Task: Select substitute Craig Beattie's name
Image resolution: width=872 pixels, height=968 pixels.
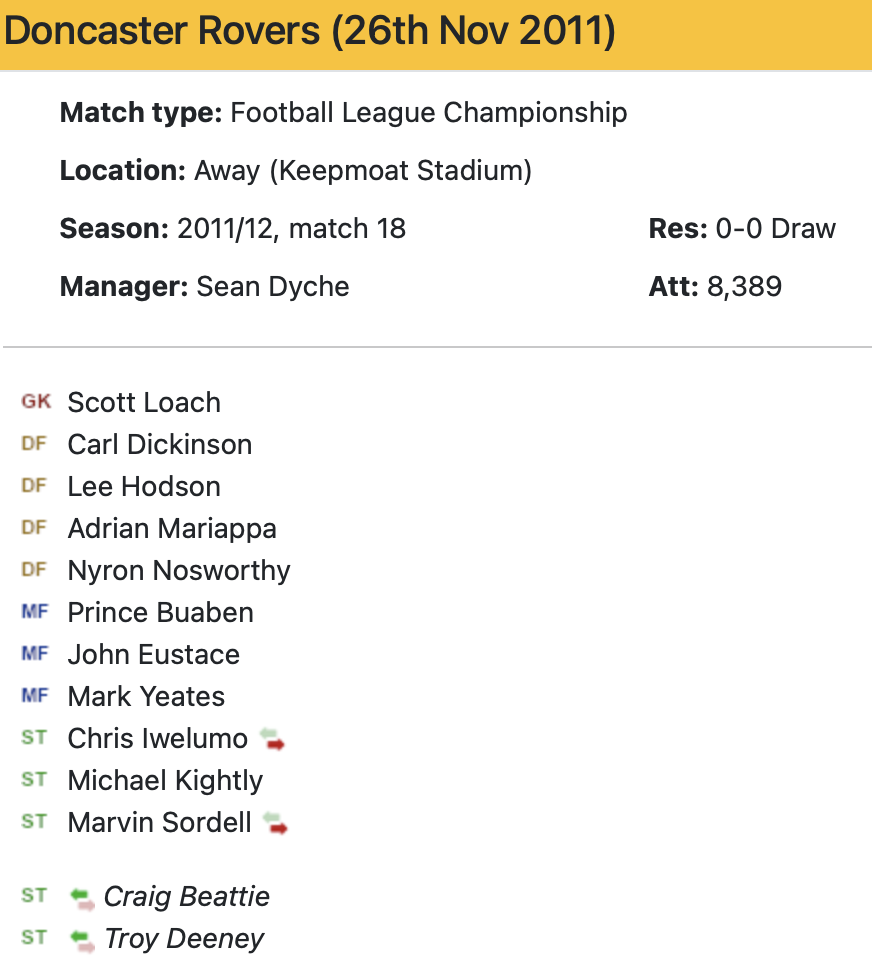Action: (187, 897)
